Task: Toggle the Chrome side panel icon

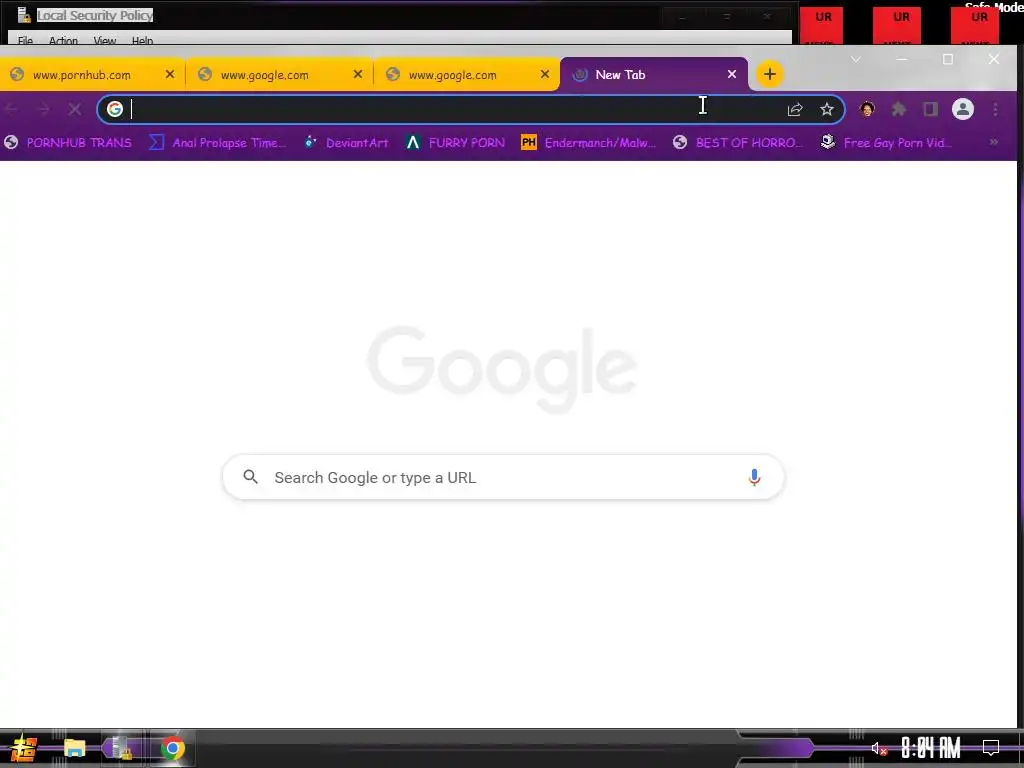Action: 931,109
